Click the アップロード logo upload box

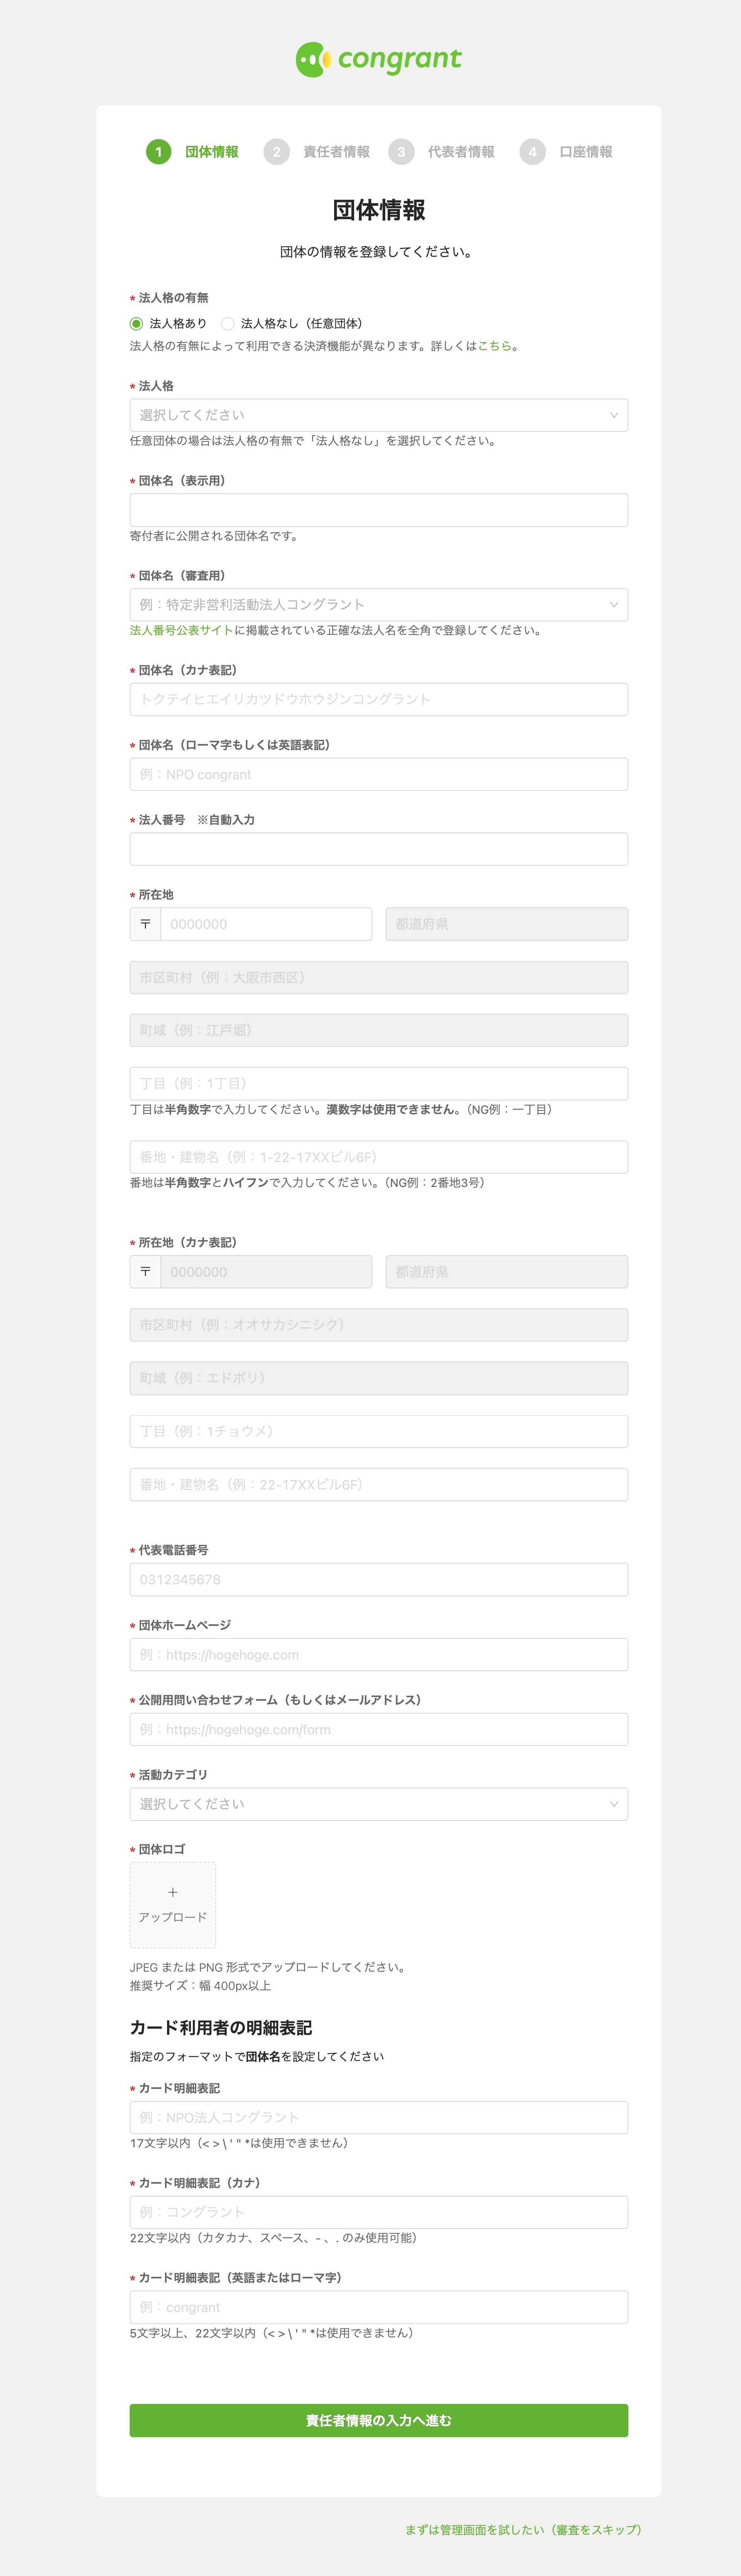click(173, 1905)
